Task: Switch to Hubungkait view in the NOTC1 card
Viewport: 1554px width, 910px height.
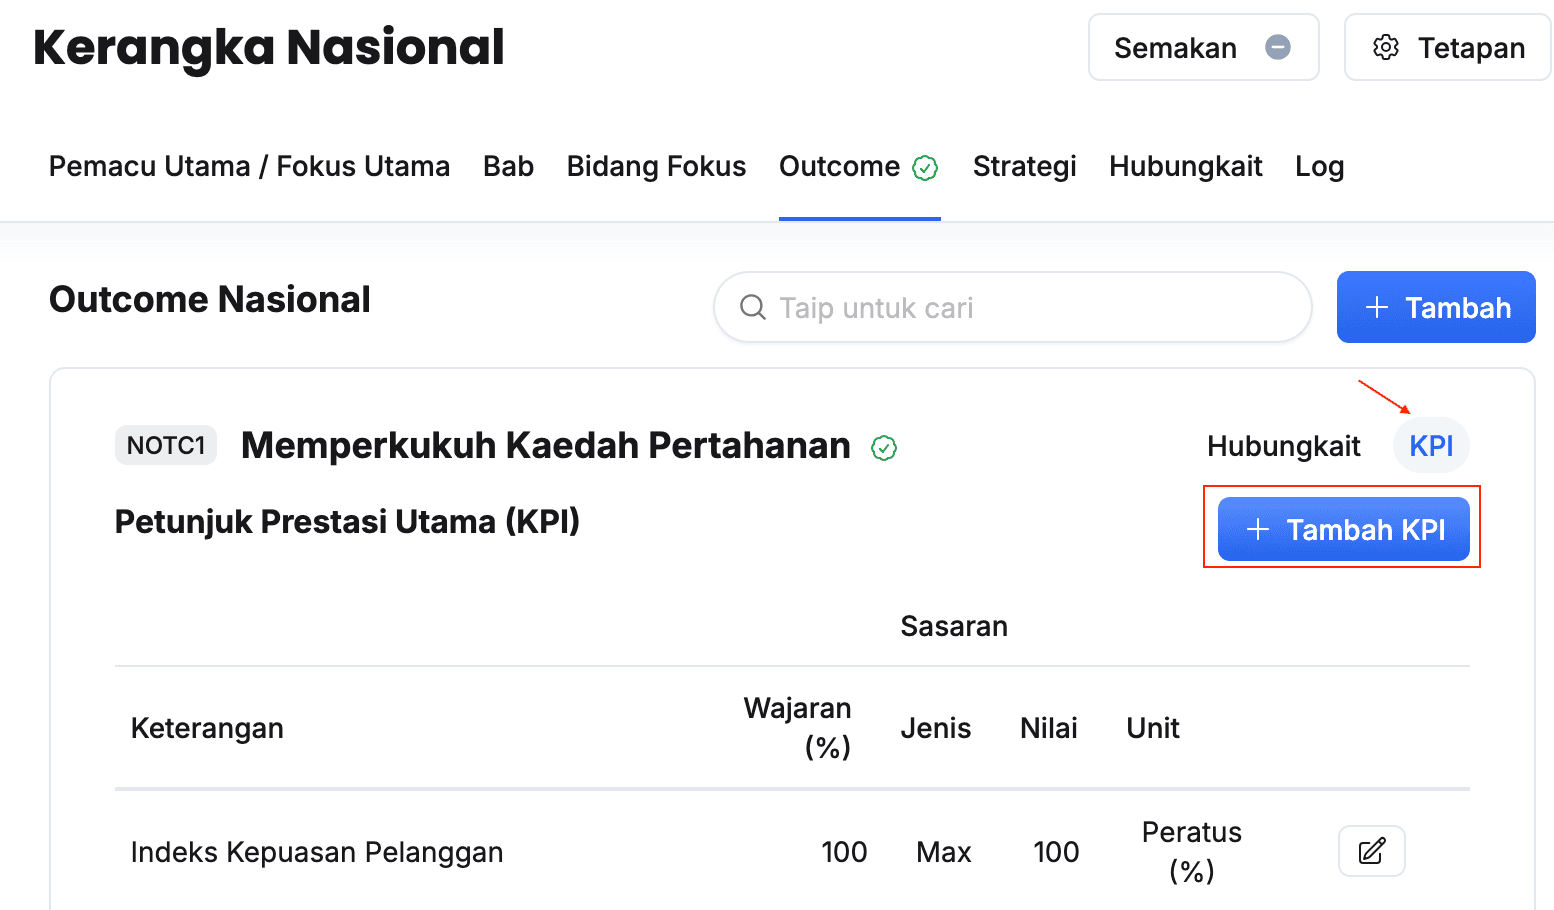Action: 1283,446
